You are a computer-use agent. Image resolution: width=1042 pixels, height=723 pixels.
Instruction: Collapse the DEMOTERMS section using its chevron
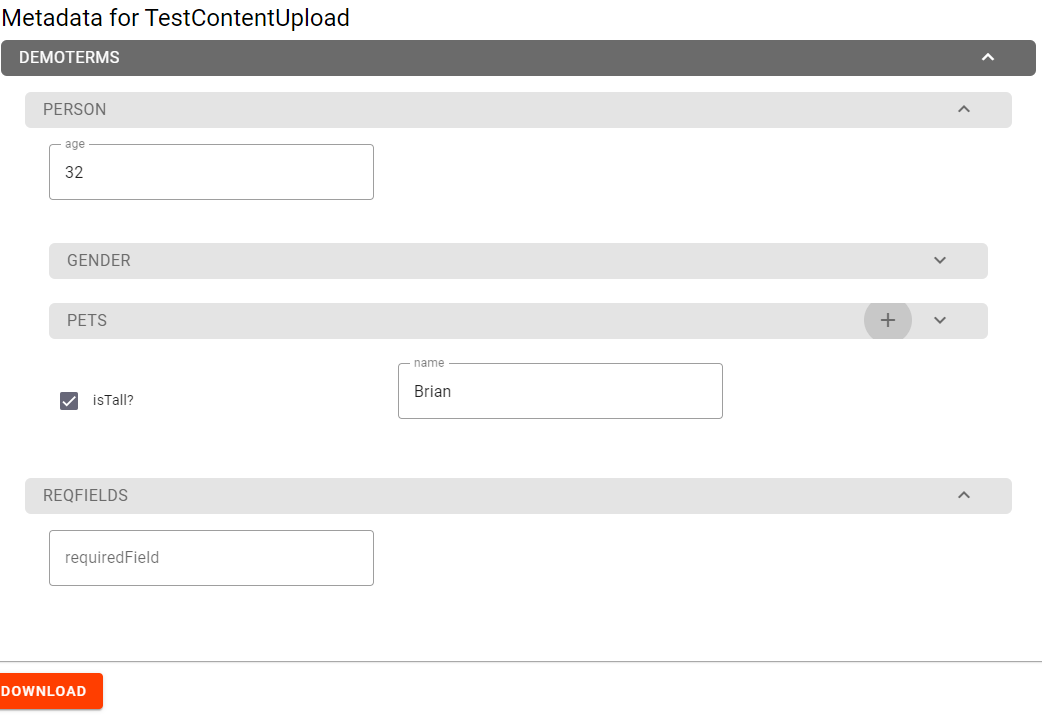pos(989,58)
